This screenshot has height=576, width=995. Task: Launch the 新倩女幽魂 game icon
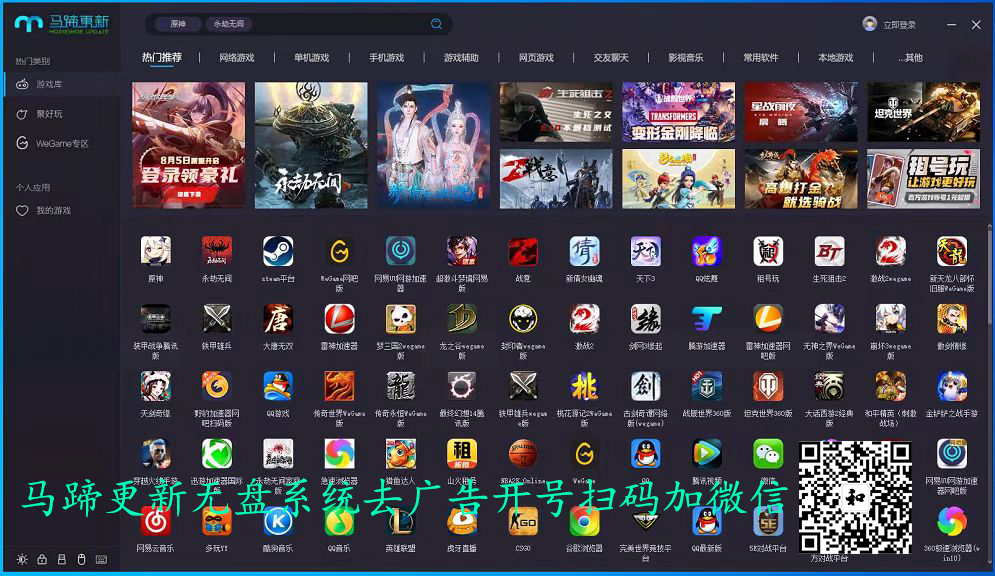(584, 251)
